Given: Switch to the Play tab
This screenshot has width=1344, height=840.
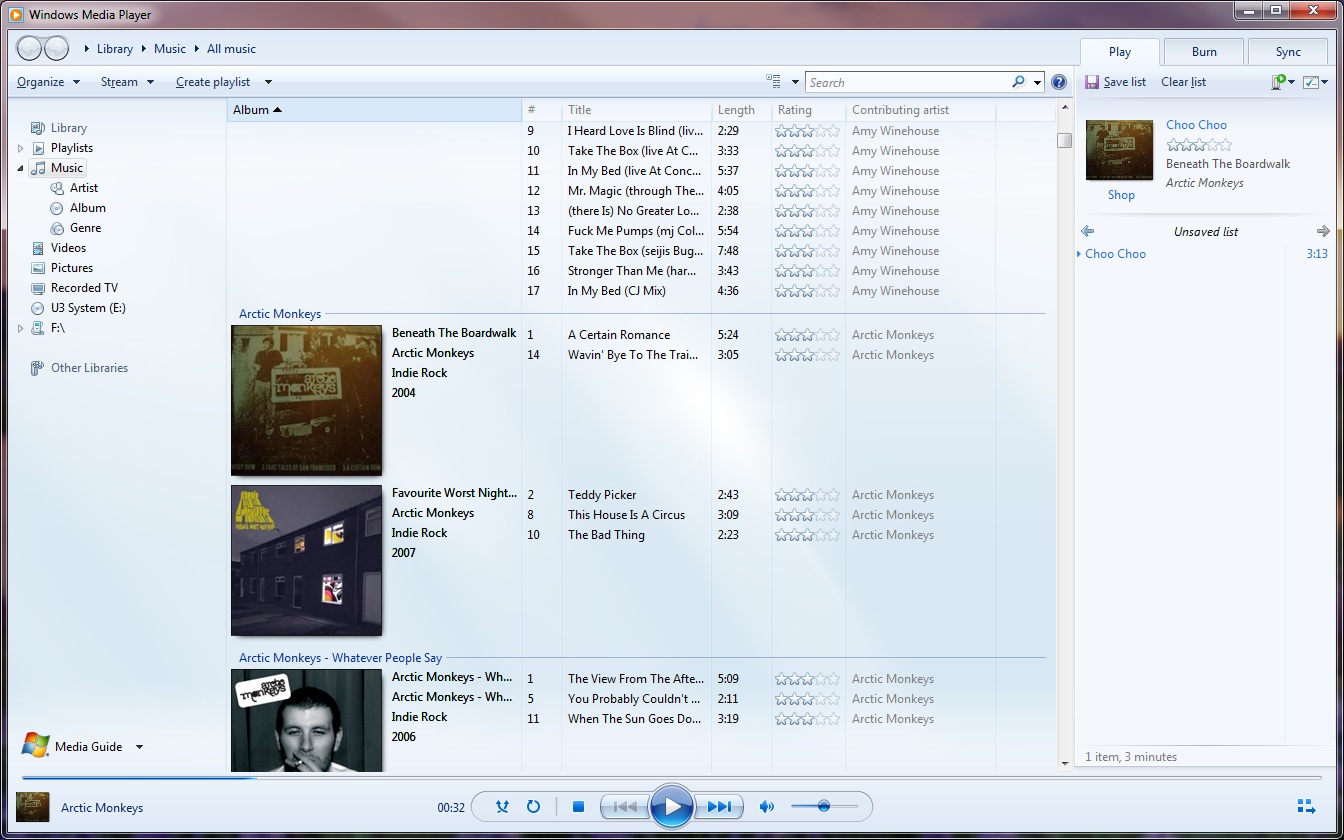Looking at the screenshot, I should (1119, 52).
